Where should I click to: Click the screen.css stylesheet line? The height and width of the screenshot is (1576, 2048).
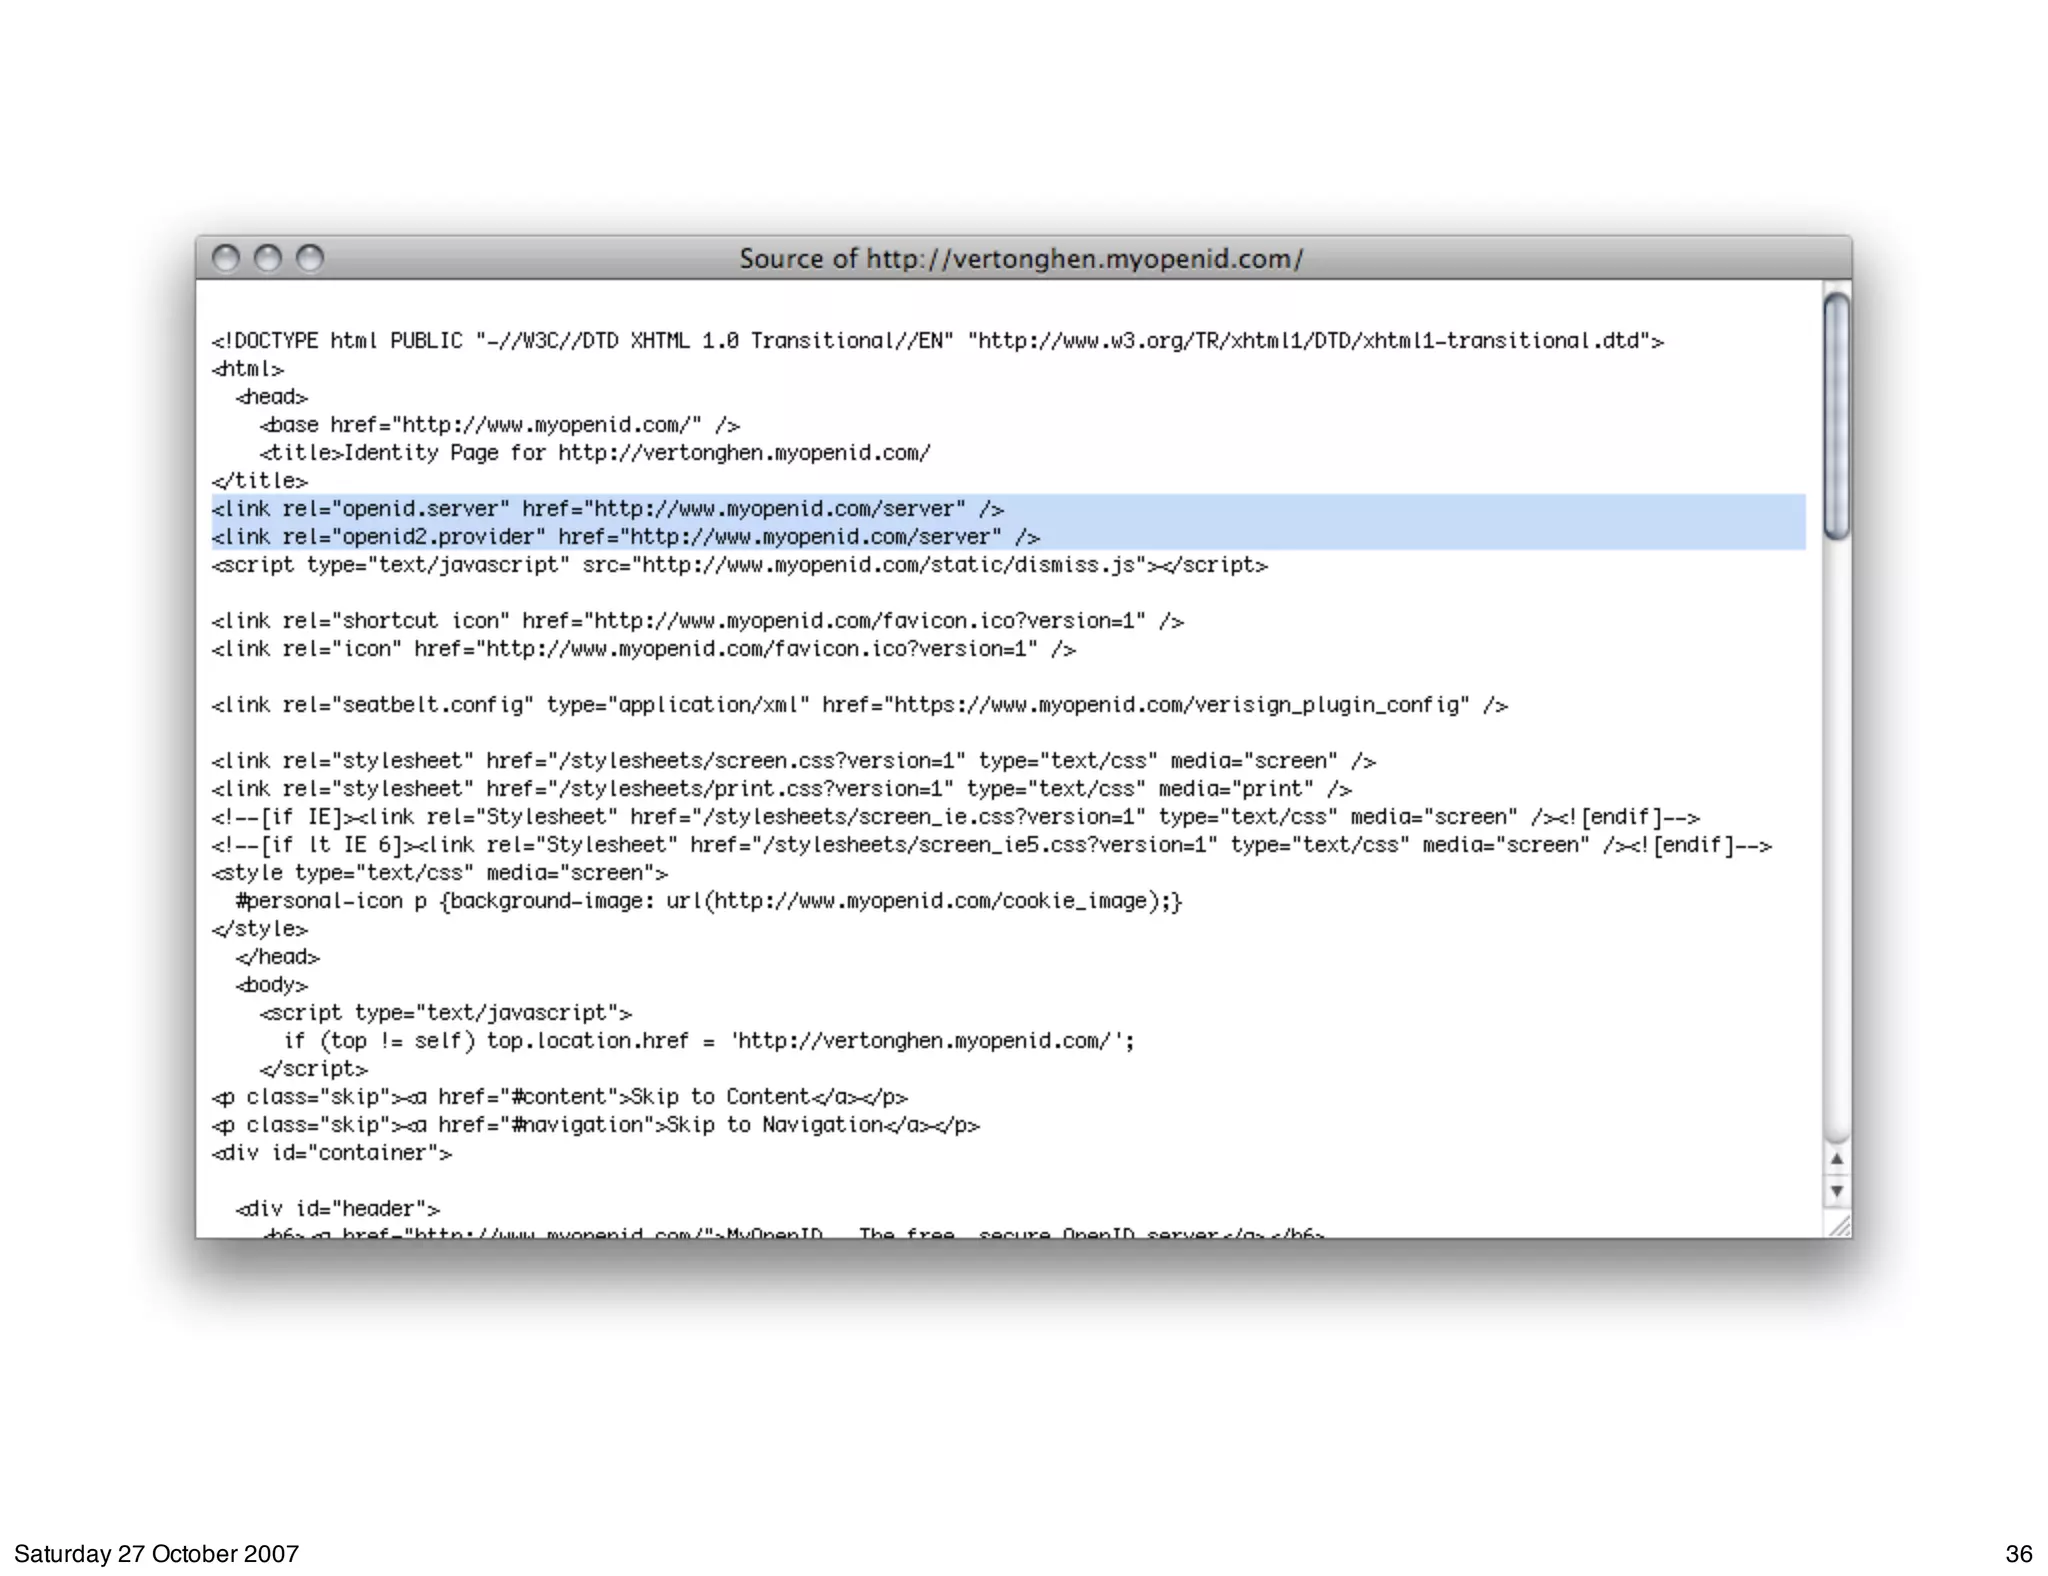(793, 761)
